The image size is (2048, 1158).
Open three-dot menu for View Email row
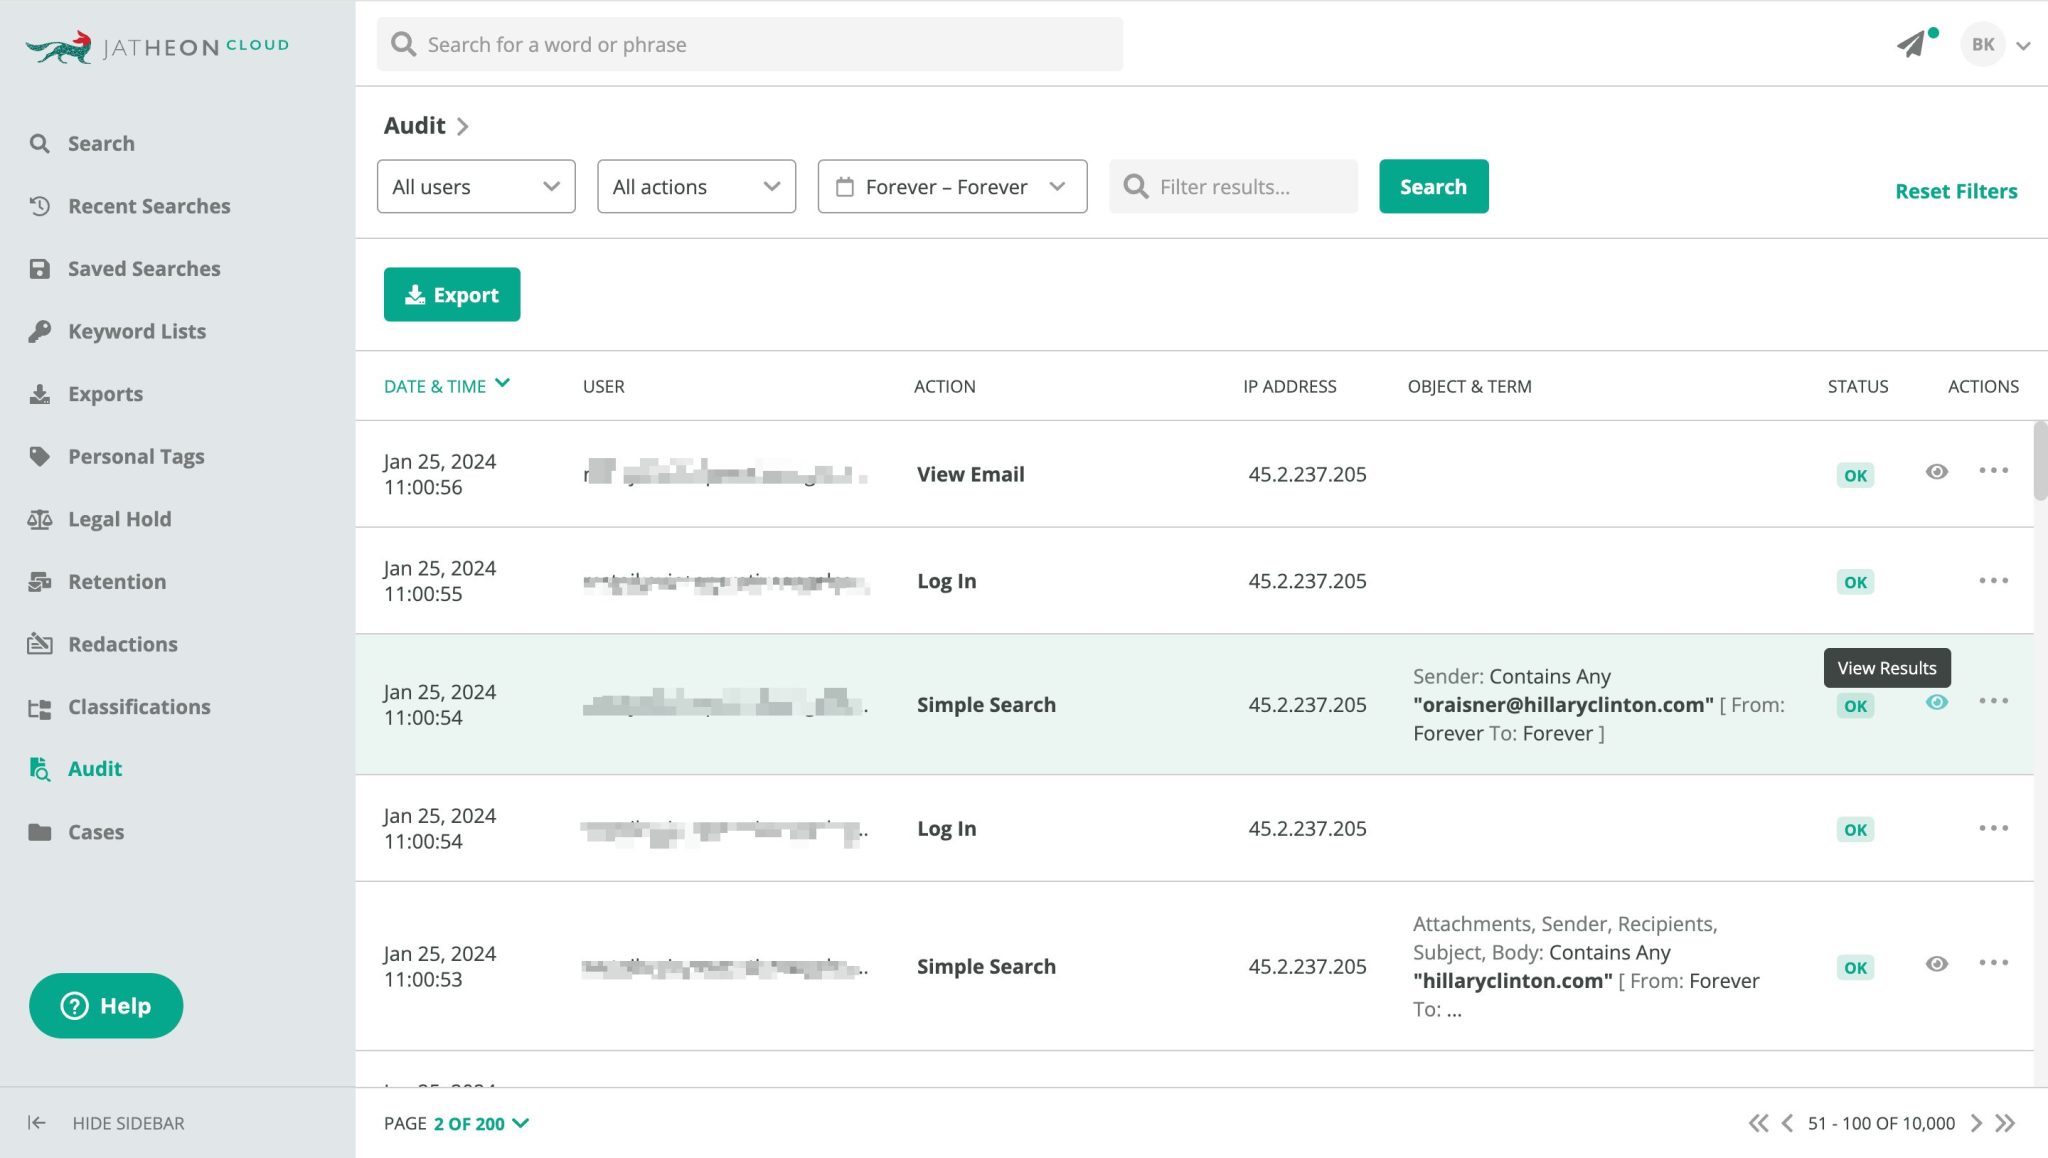[1993, 471]
